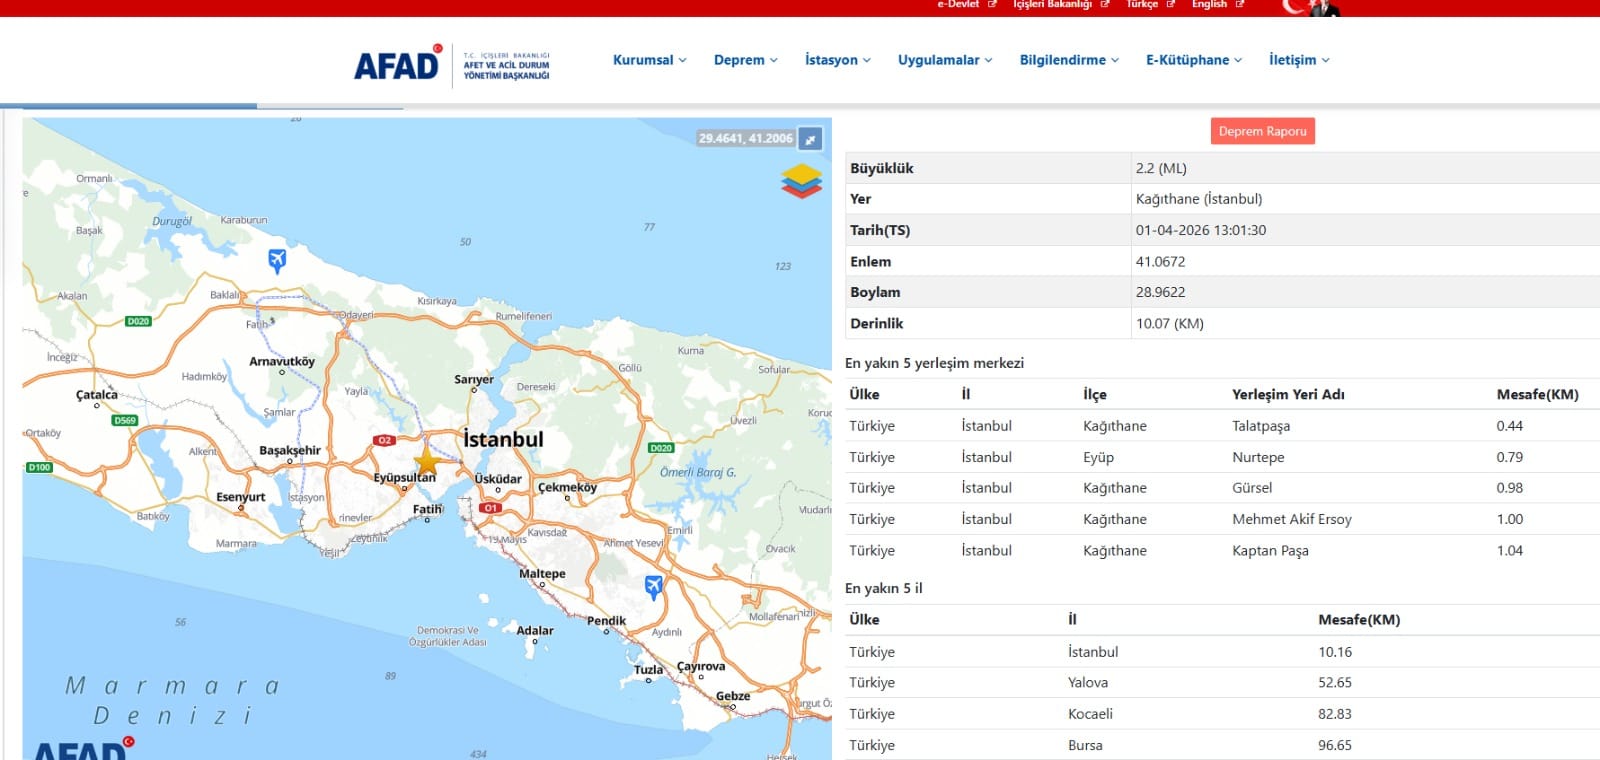
Task: Expand the map to fullscreen
Action: 811,139
